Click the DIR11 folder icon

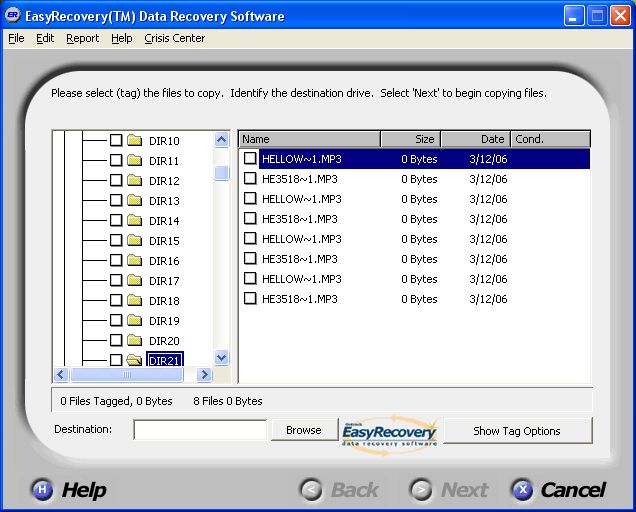tap(134, 160)
